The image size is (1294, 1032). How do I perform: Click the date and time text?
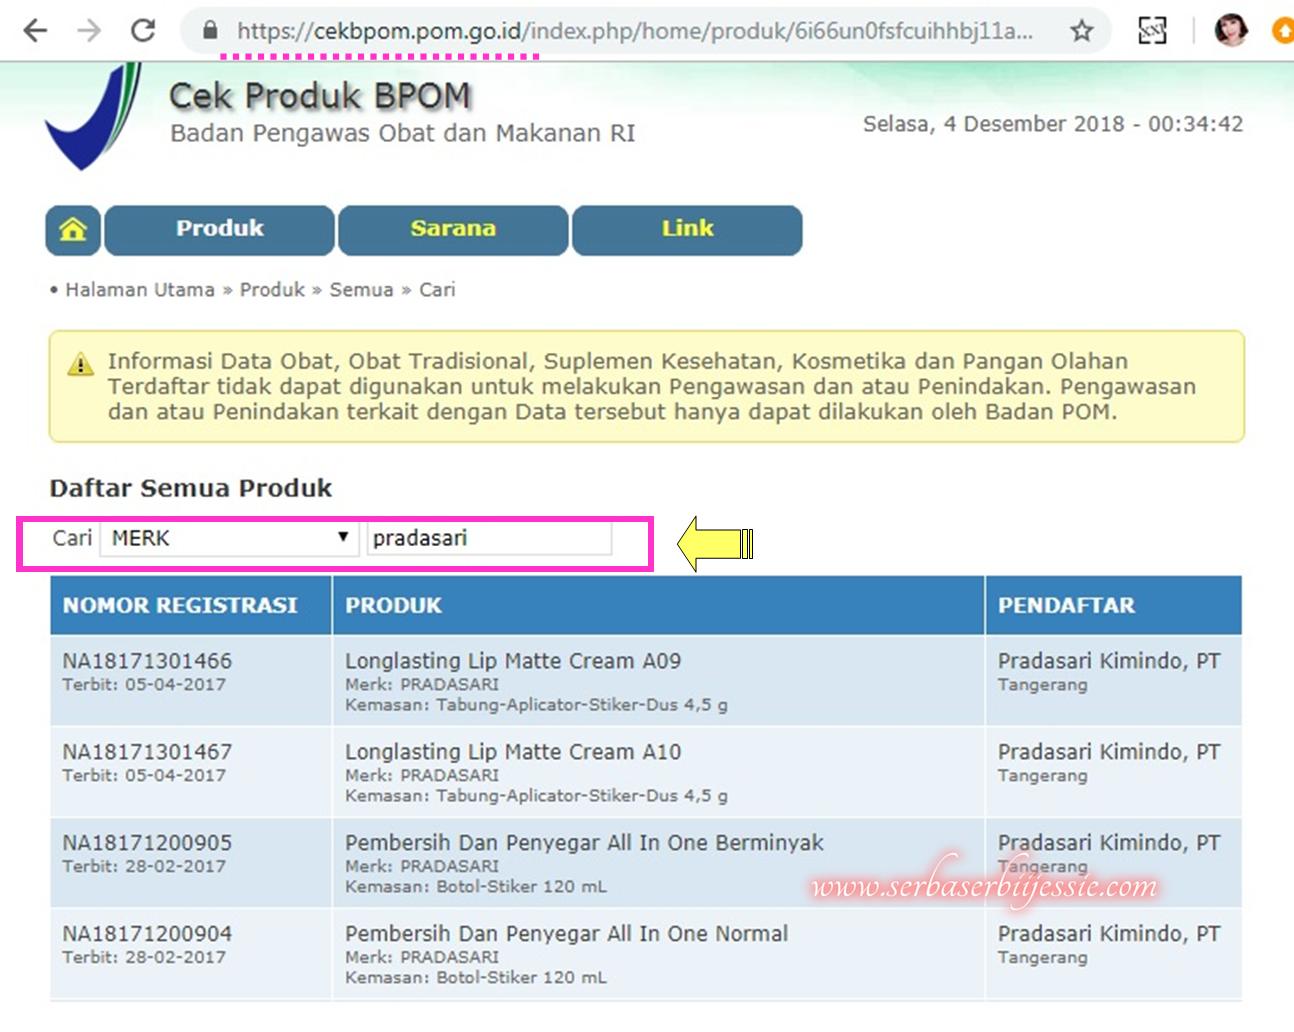[1053, 124]
